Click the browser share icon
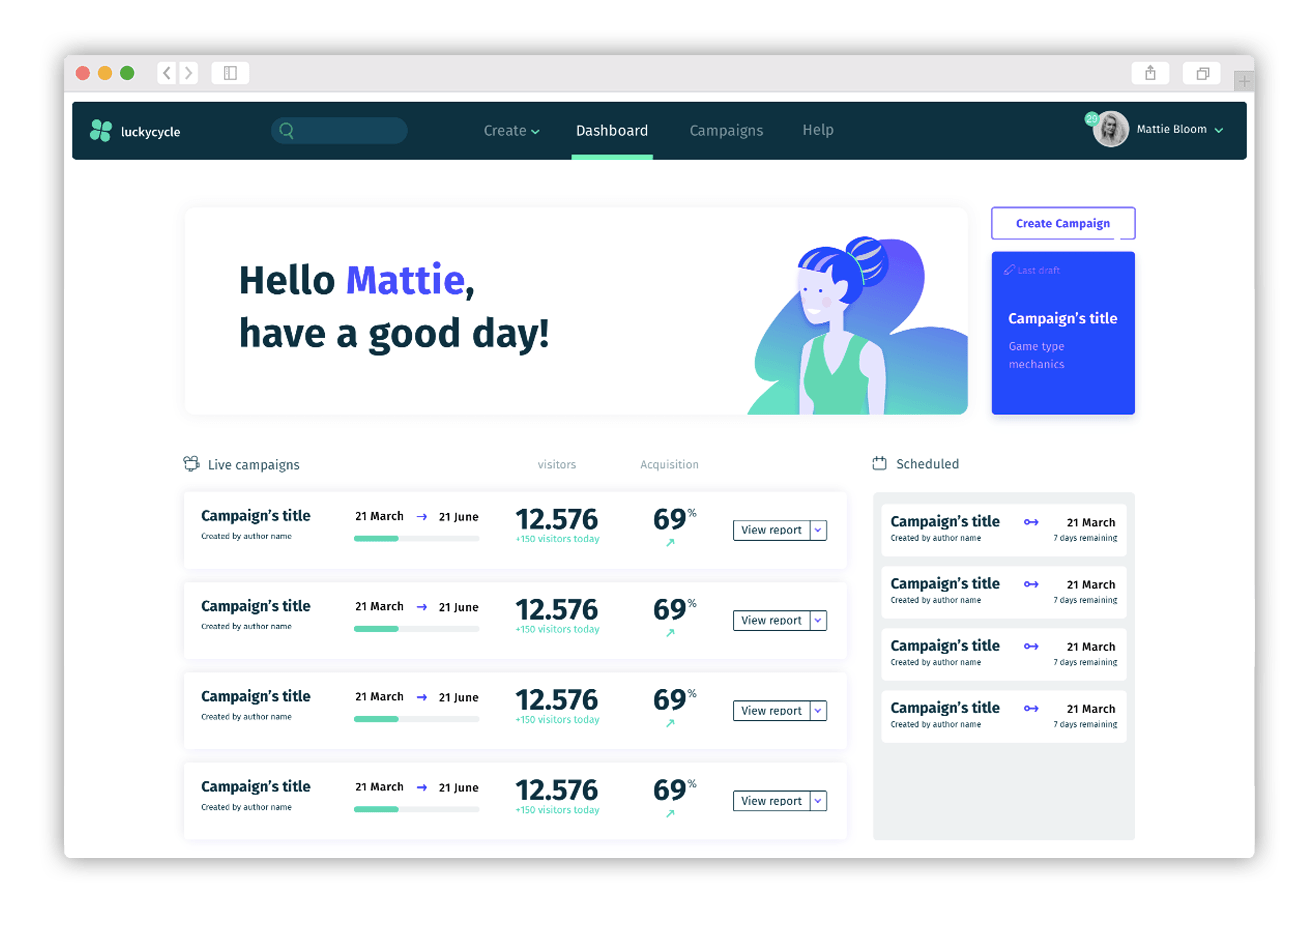This screenshot has height=939, width=1308. coord(1150,73)
